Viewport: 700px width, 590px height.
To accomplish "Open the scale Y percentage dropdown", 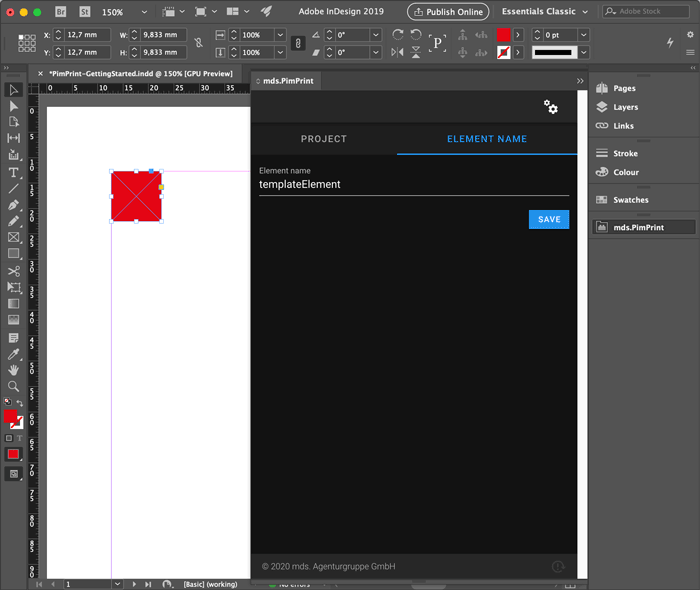I will click(280, 52).
